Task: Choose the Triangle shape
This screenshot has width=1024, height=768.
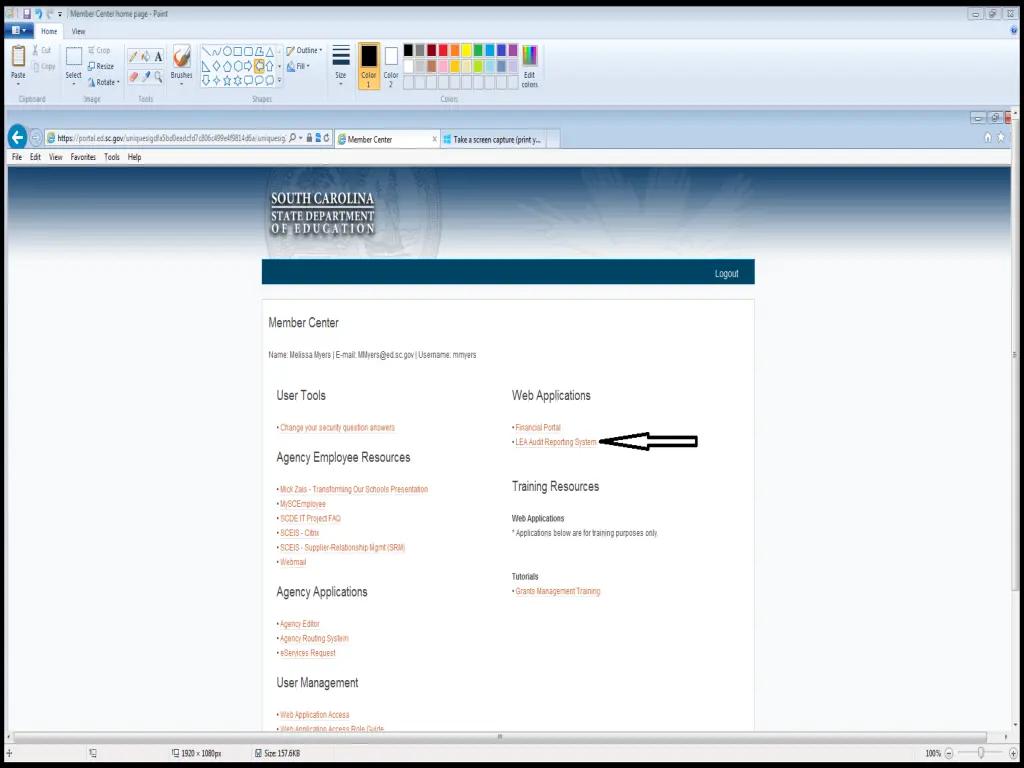Action: [270, 51]
